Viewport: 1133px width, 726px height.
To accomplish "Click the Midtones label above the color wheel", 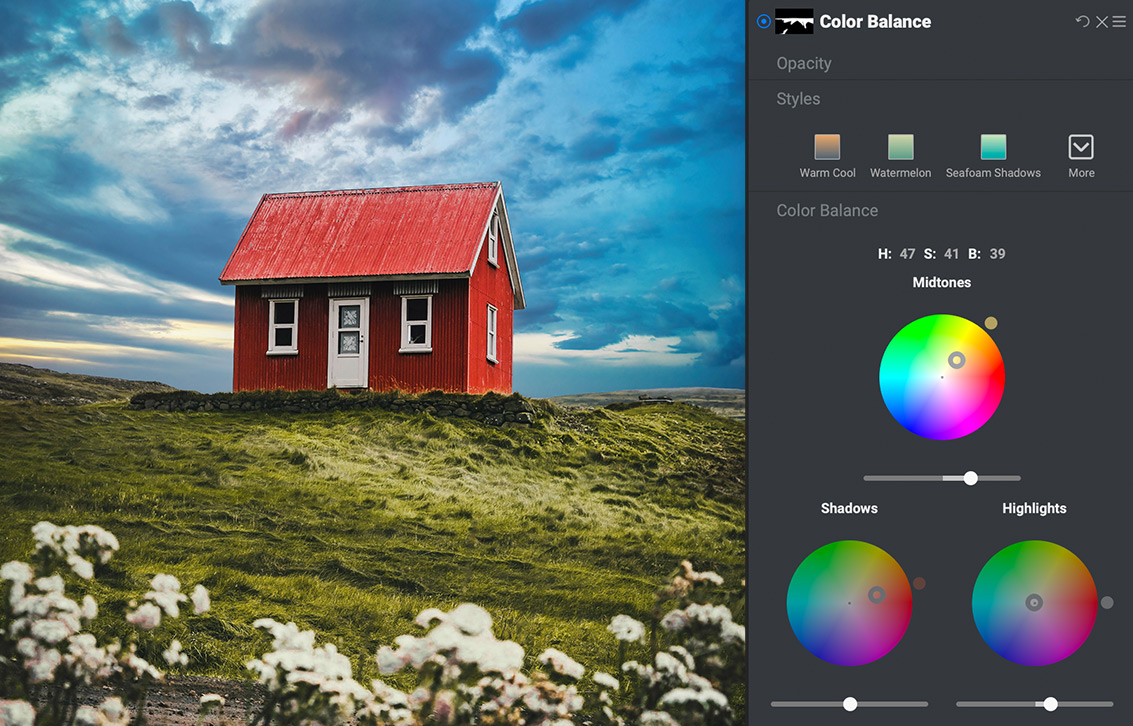I will (941, 282).
